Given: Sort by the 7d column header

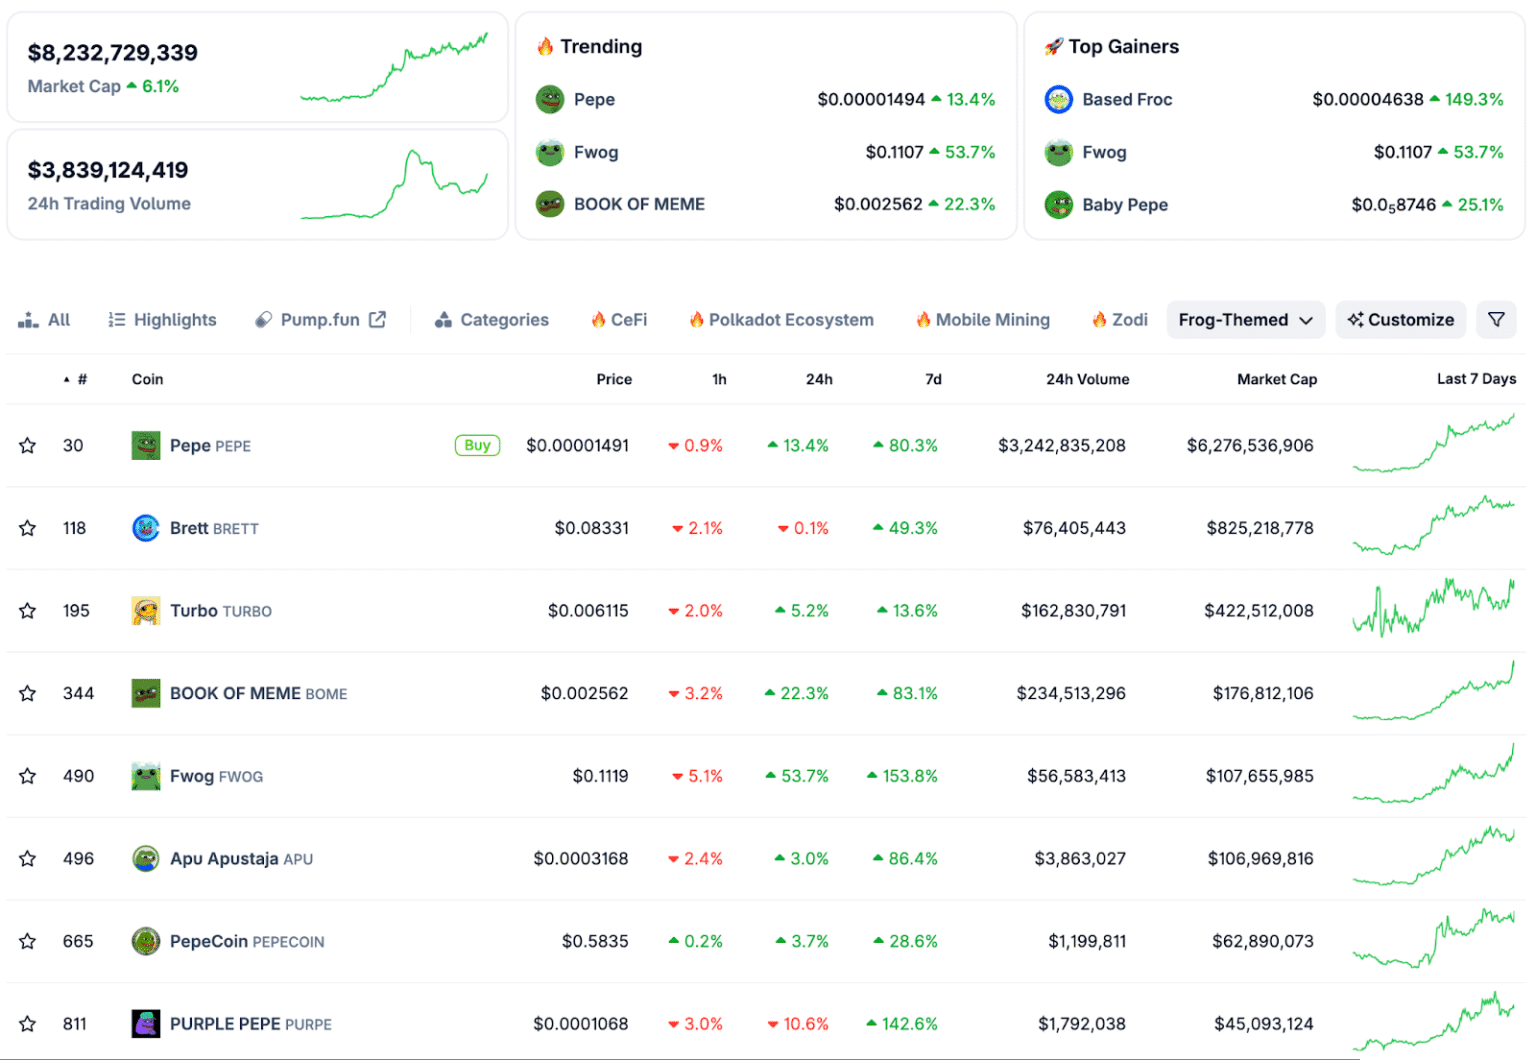Looking at the screenshot, I should pyautogui.click(x=933, y=379).
